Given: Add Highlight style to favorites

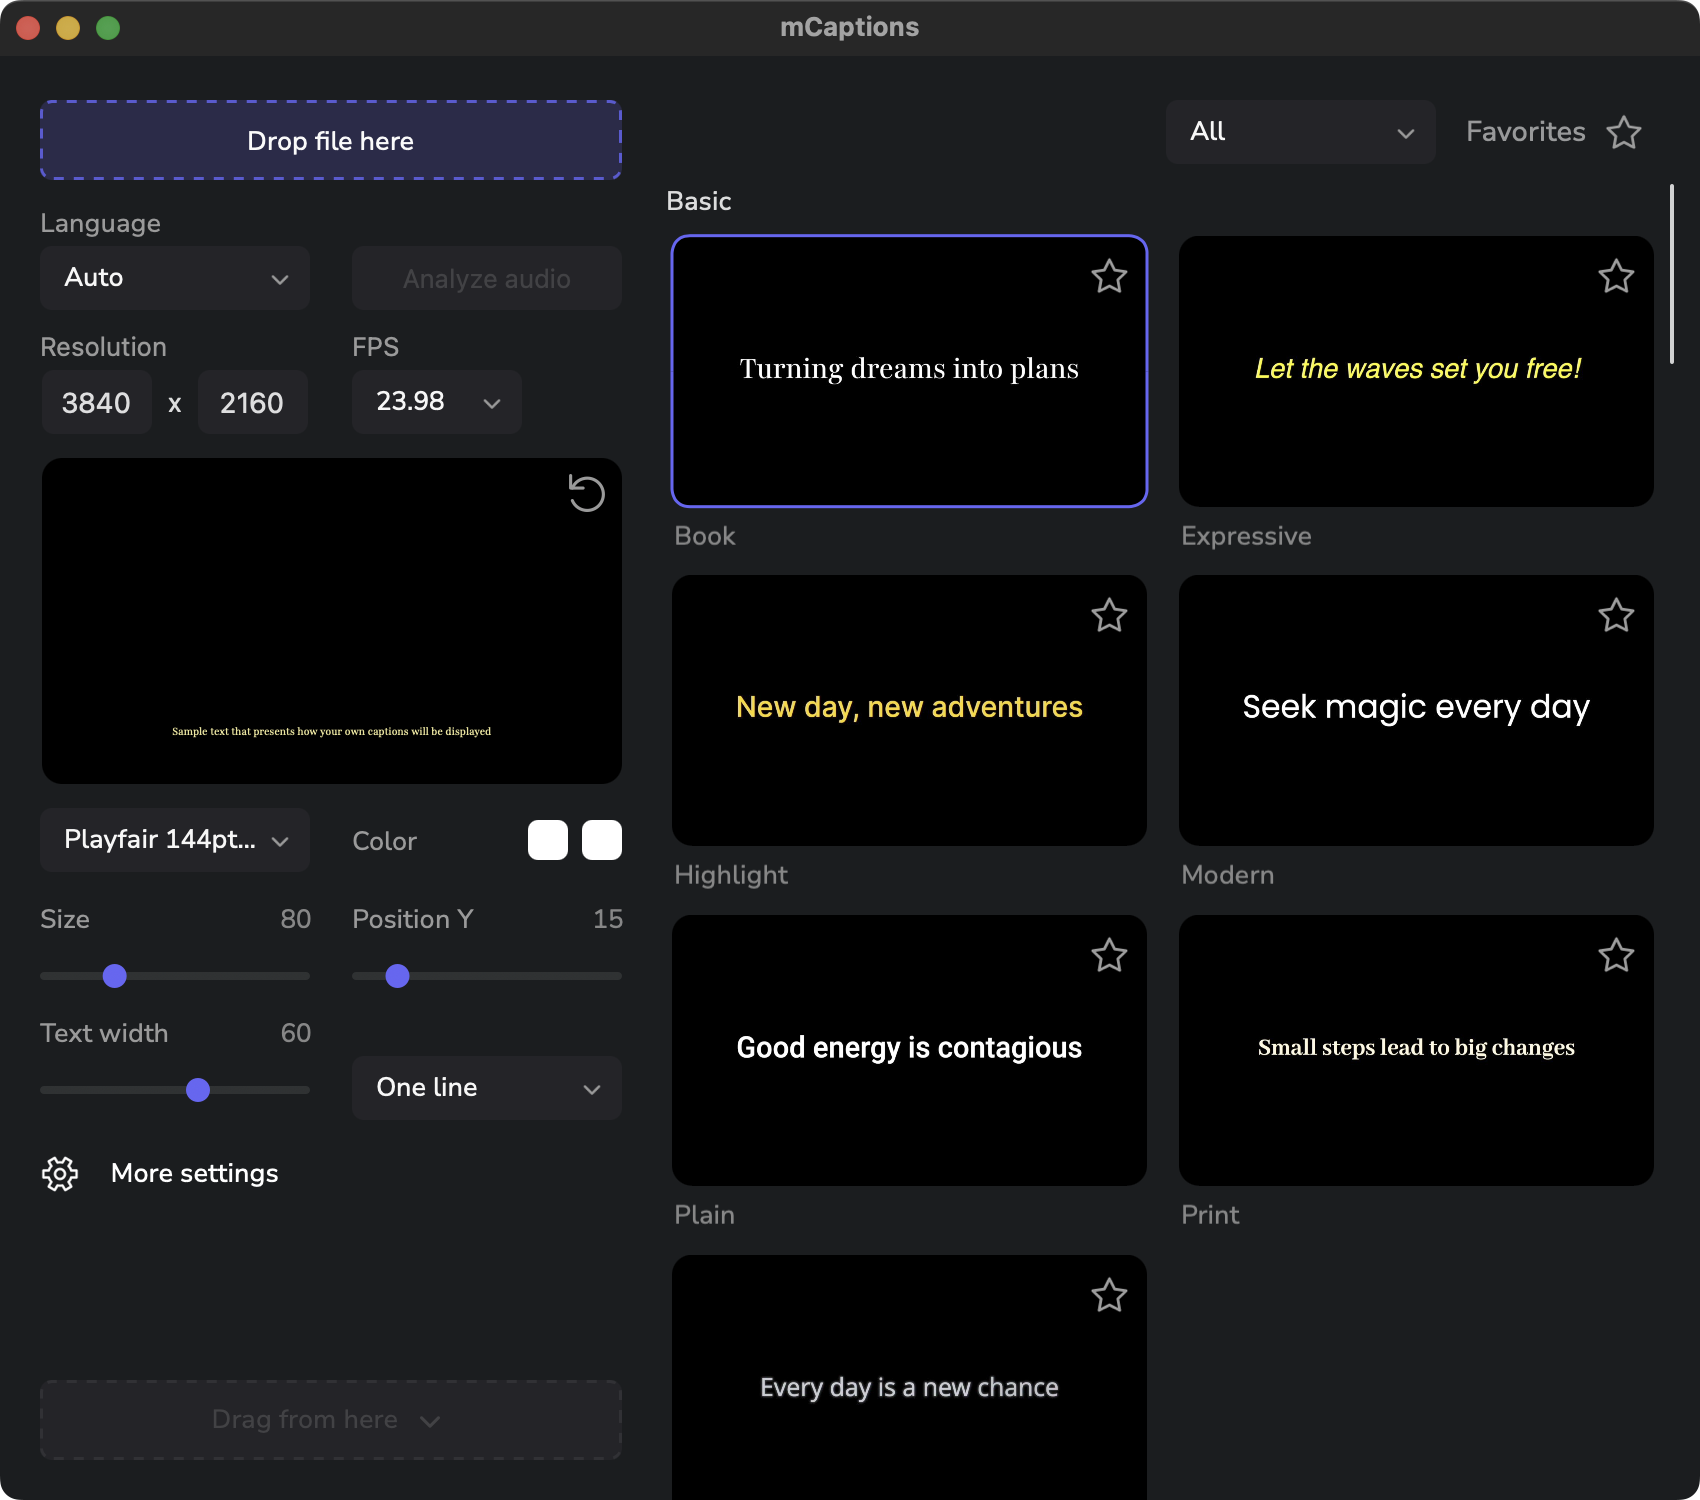Looking at the screenshot, I should pyautogui.click(x=1109, y=616).
